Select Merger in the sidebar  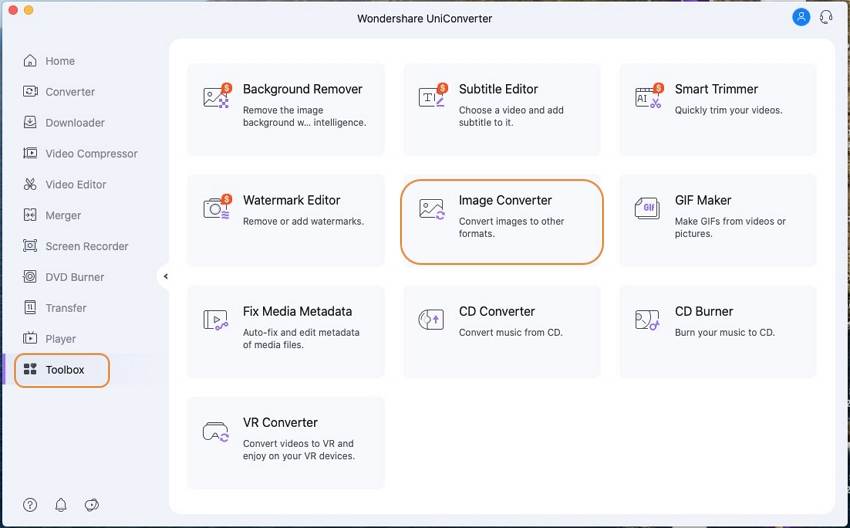coord(63,216)
